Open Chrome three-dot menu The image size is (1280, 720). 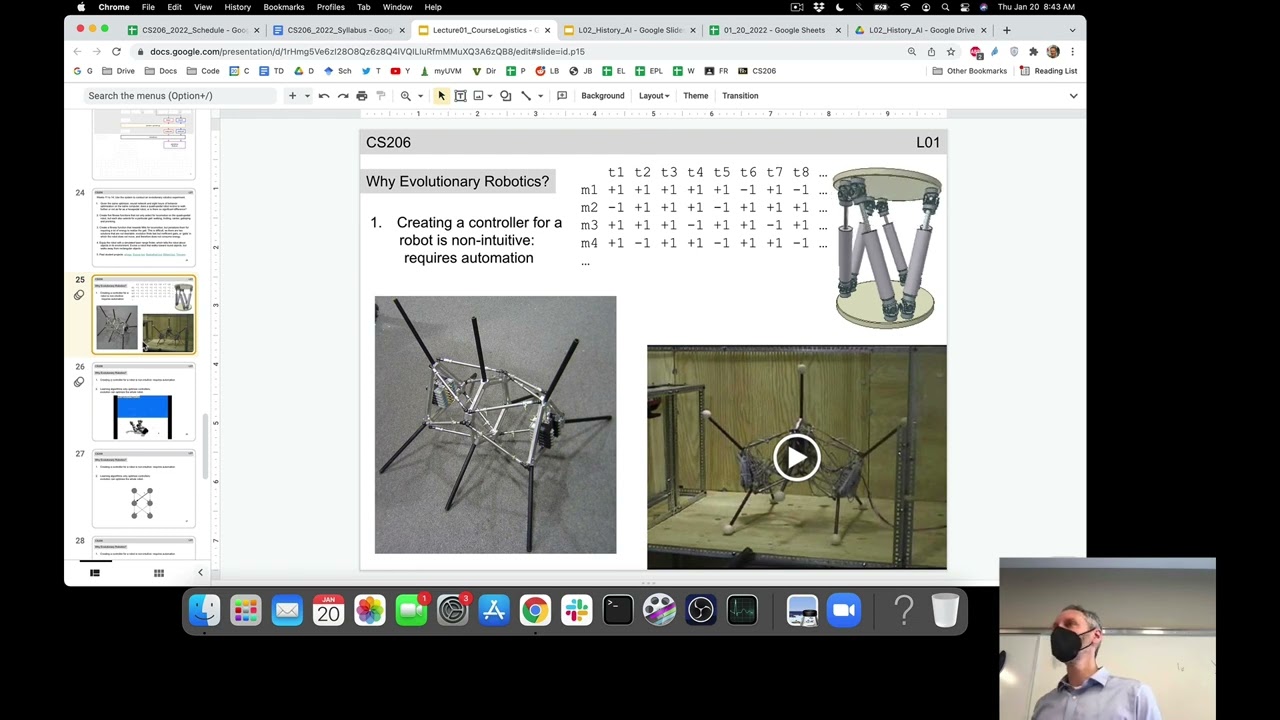coord(1072,51)
